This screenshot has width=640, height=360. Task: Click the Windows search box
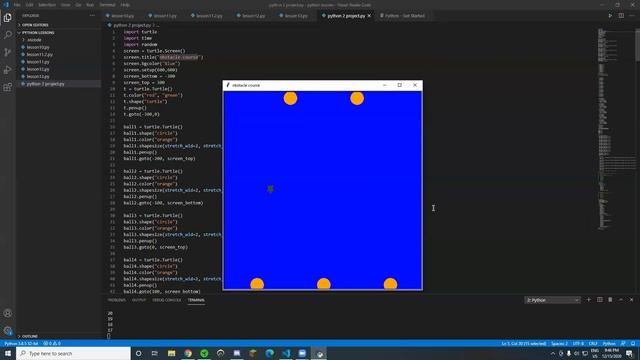coord(73,353)
